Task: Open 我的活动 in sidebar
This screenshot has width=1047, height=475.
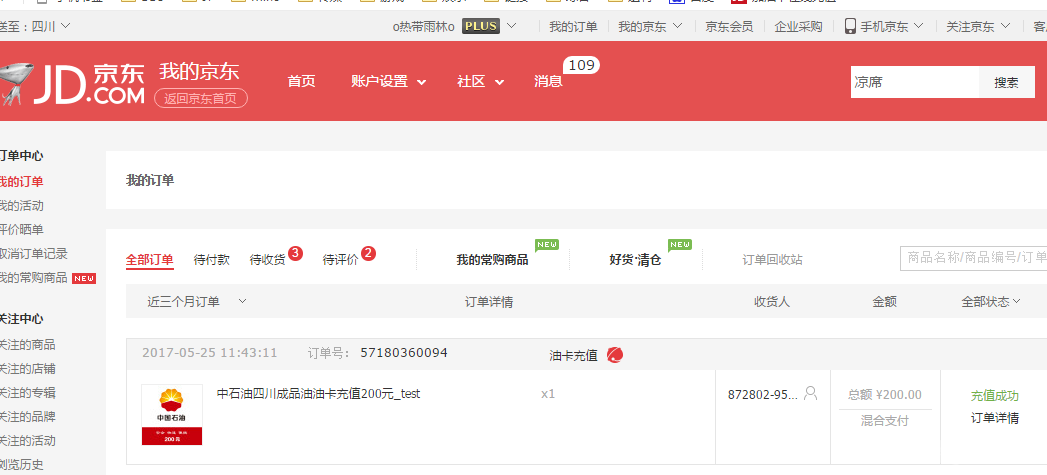Action: click(21, 205)
